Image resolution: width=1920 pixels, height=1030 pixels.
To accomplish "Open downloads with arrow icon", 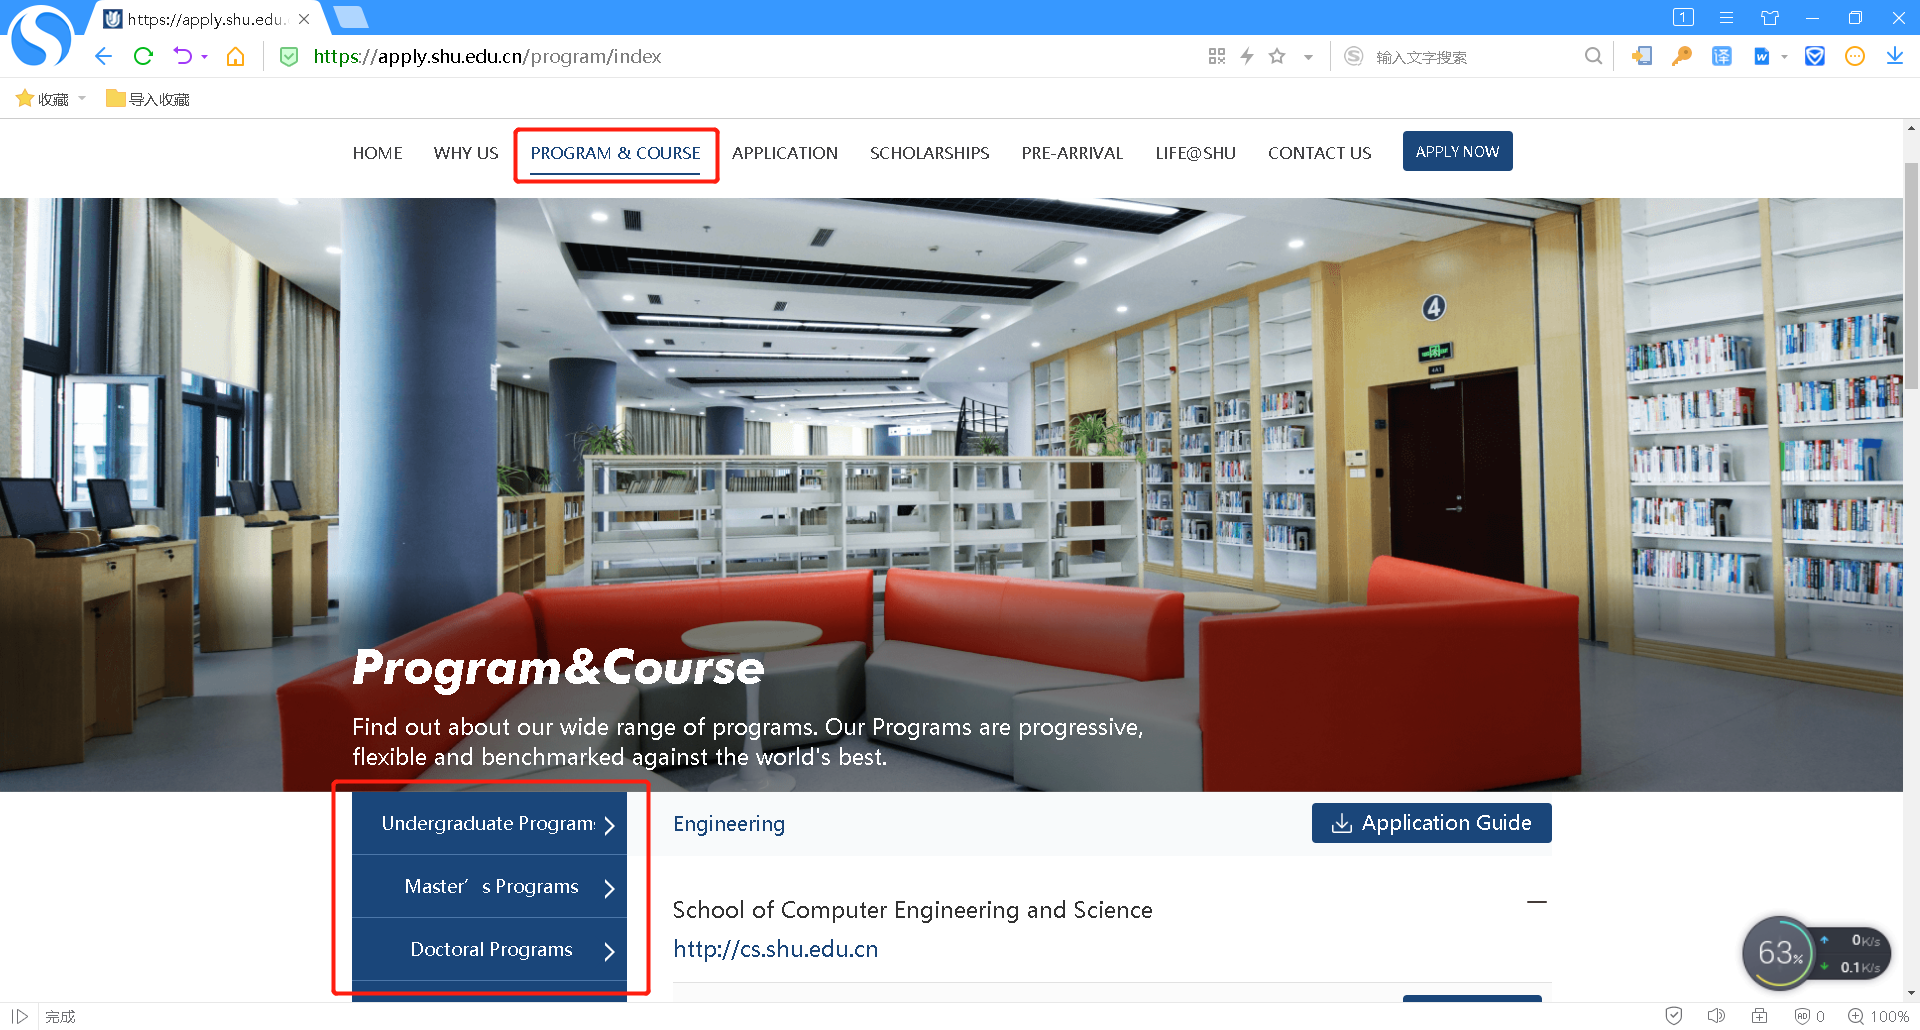I will 1895,57.
